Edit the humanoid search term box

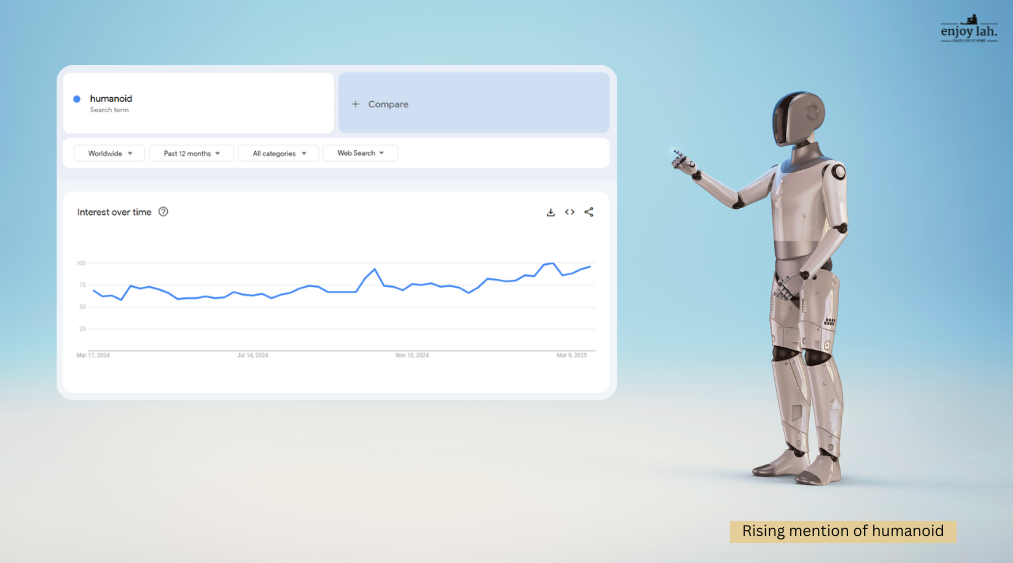[x=199, y=103]
